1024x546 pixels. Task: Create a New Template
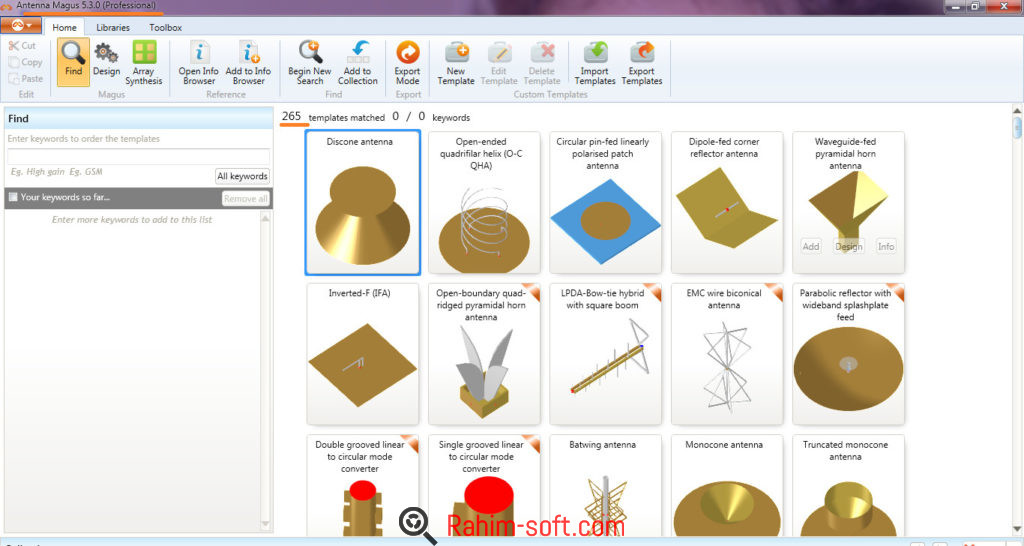pyautogui.click(x=456, y=63)
